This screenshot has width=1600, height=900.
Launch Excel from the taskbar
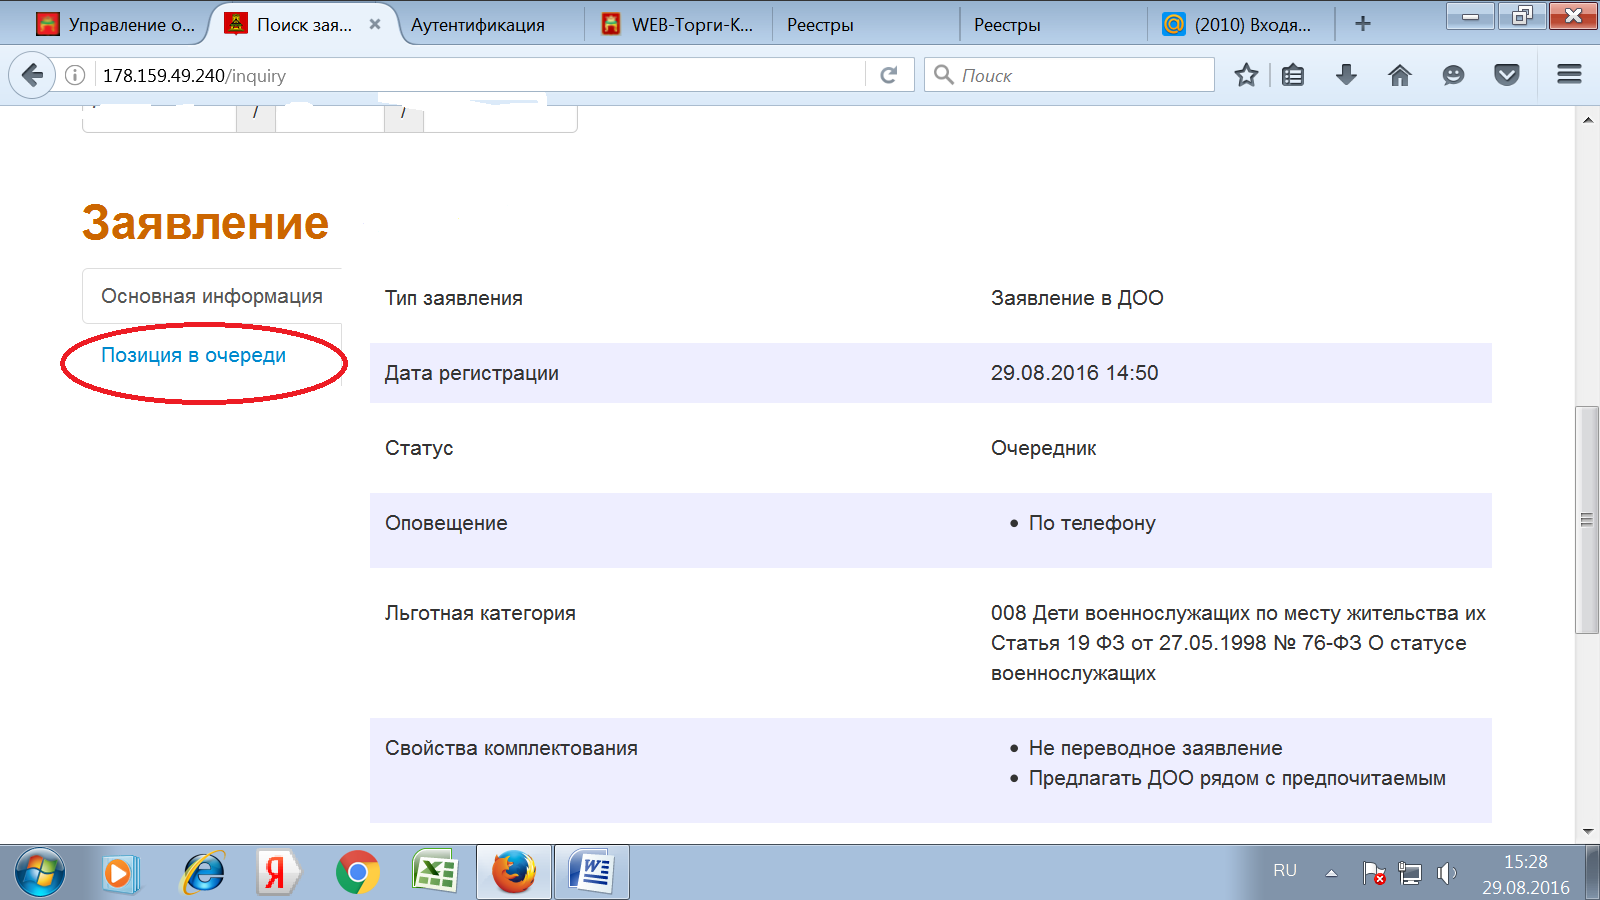[x=435, y=871]
